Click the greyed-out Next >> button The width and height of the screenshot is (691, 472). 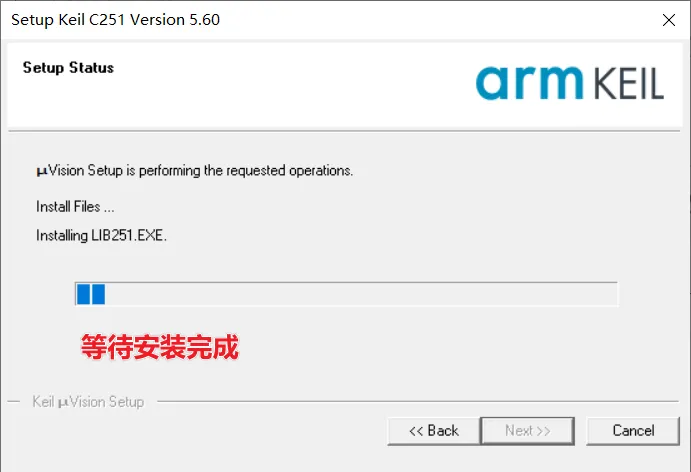[x=528, y=431]
